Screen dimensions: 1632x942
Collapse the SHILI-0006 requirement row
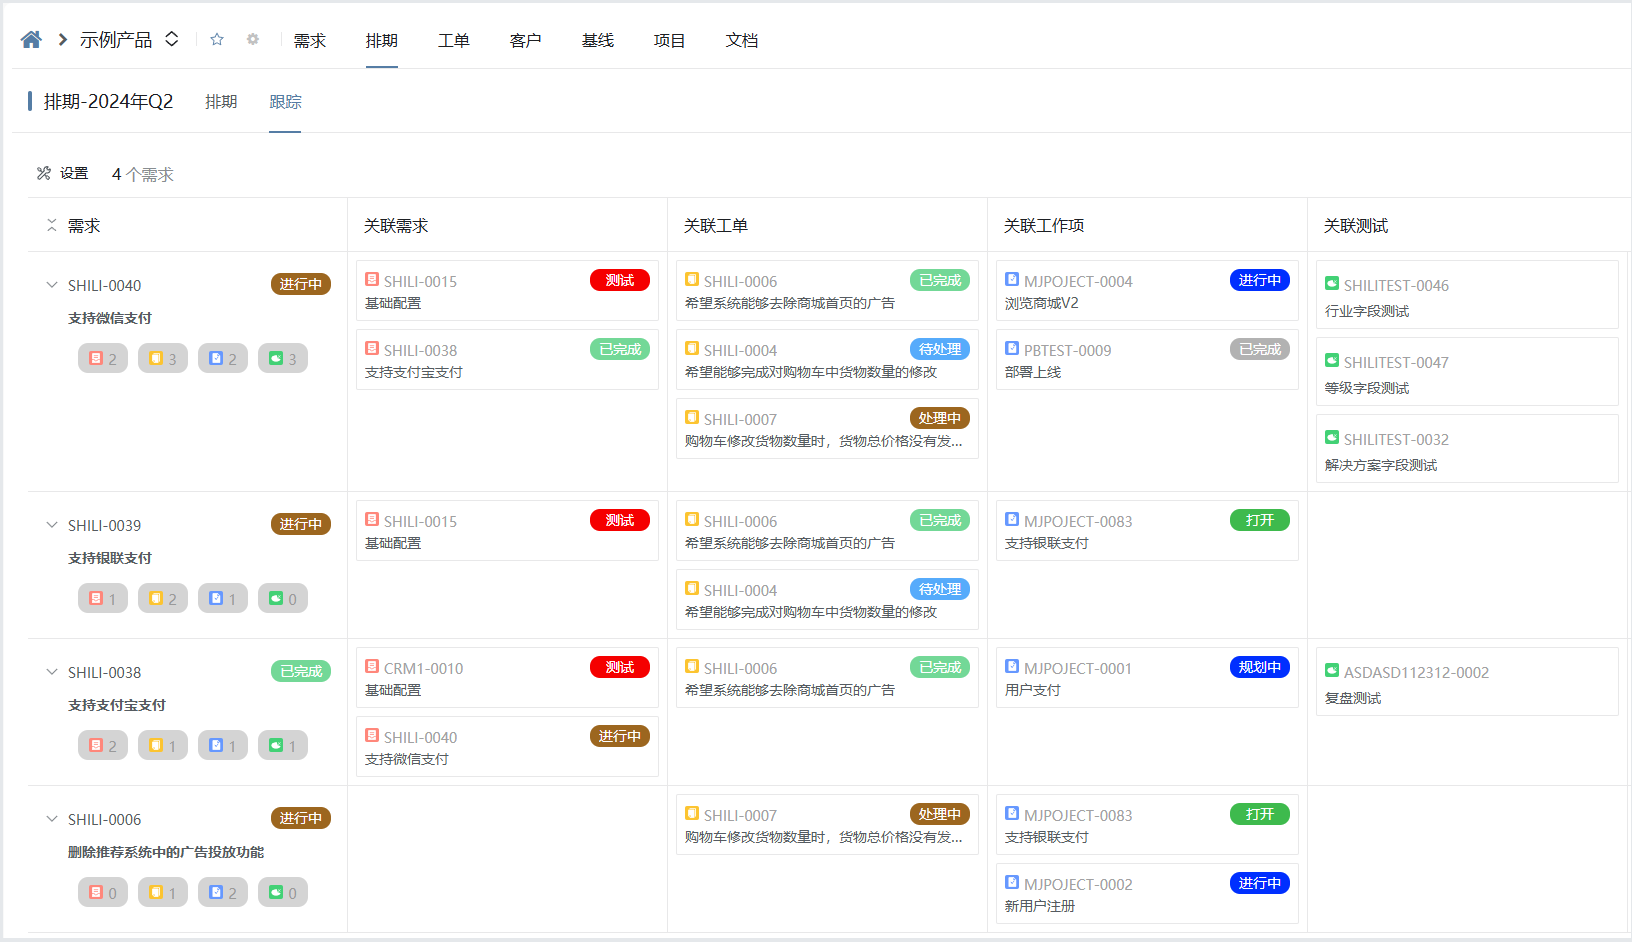[51, 818]
